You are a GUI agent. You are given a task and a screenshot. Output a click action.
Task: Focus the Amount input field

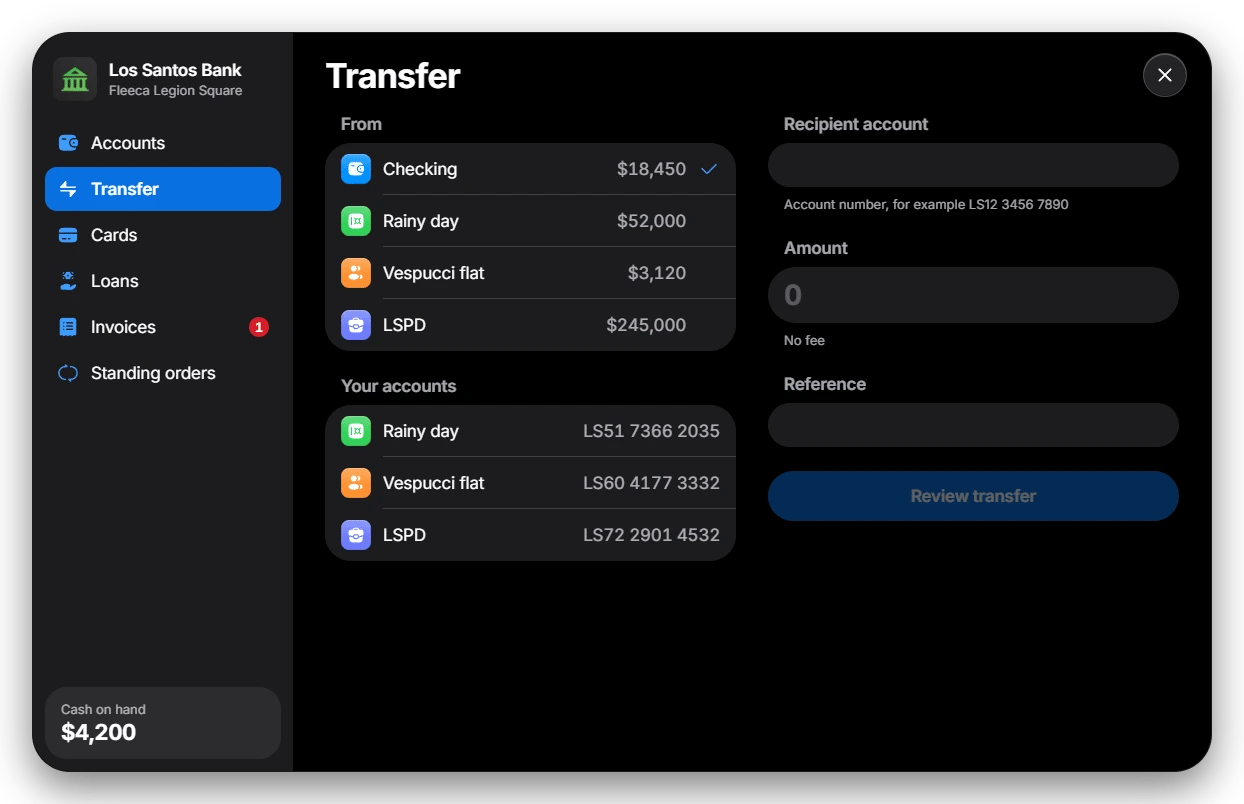(x=973, y=295)
